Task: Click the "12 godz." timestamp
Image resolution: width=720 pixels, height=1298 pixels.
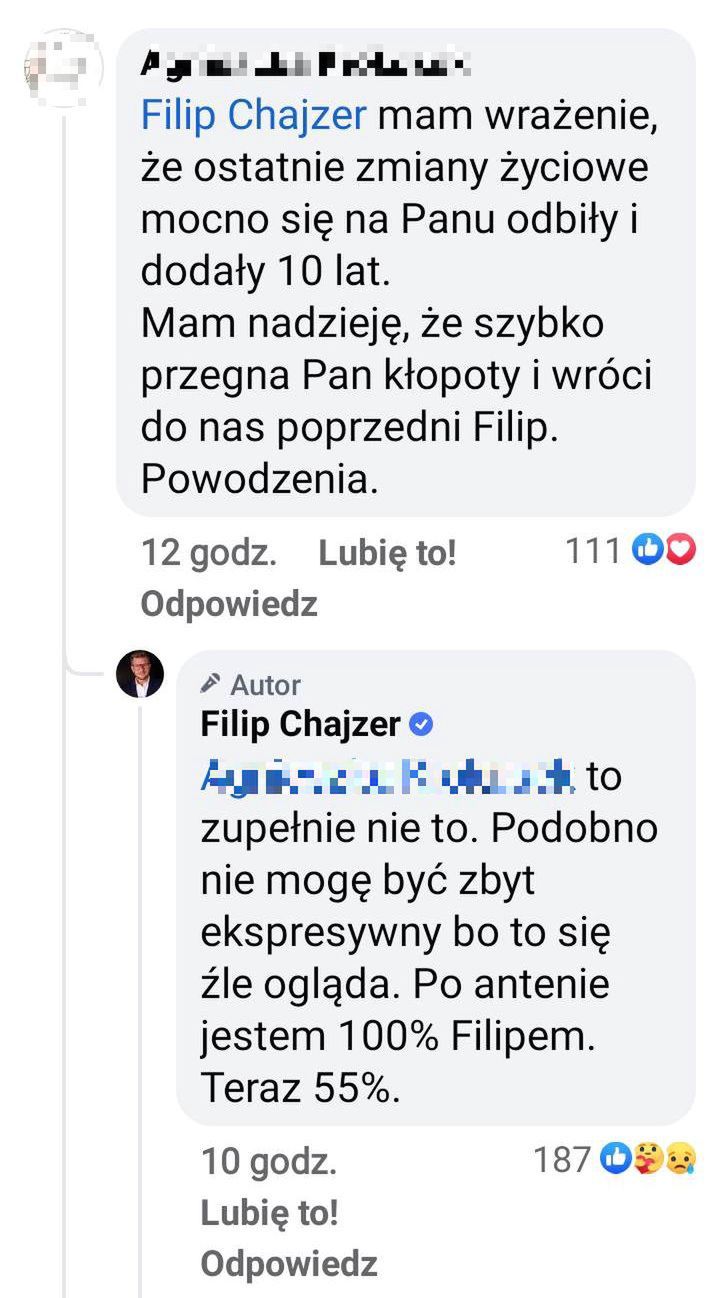Action: point(209,553)
